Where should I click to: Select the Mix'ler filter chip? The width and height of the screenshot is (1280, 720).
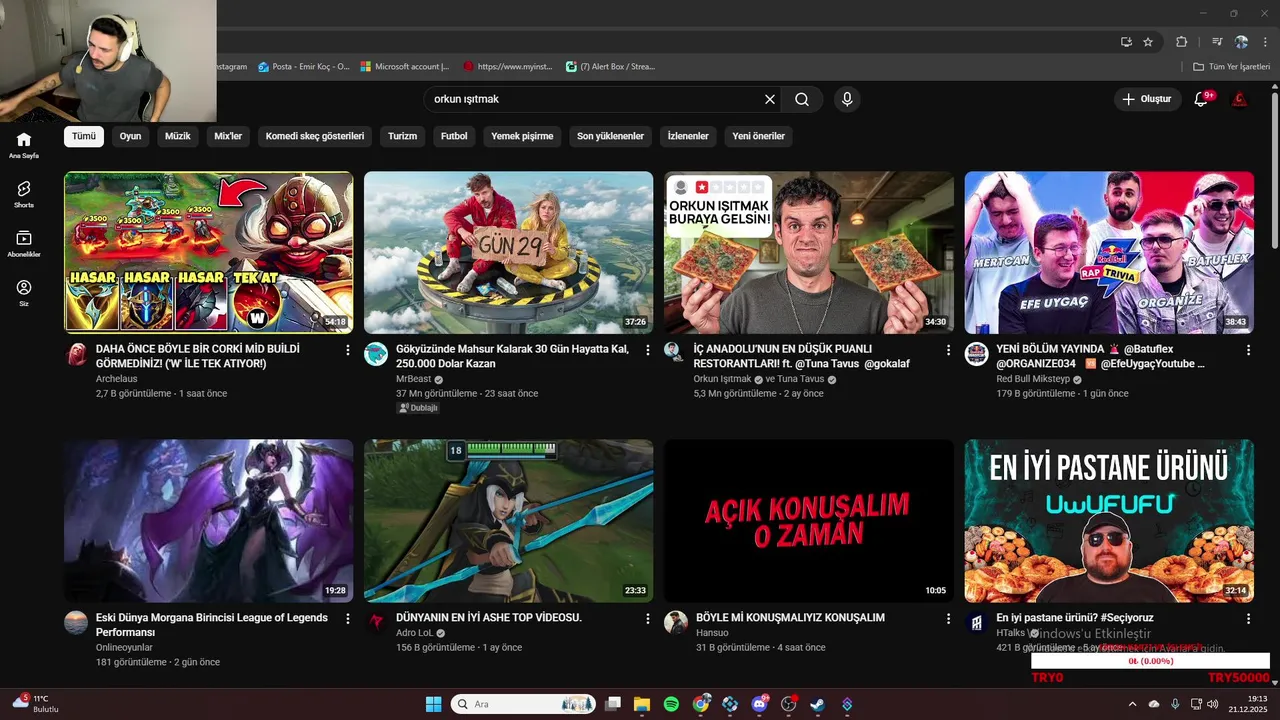(x=228, y=136)
